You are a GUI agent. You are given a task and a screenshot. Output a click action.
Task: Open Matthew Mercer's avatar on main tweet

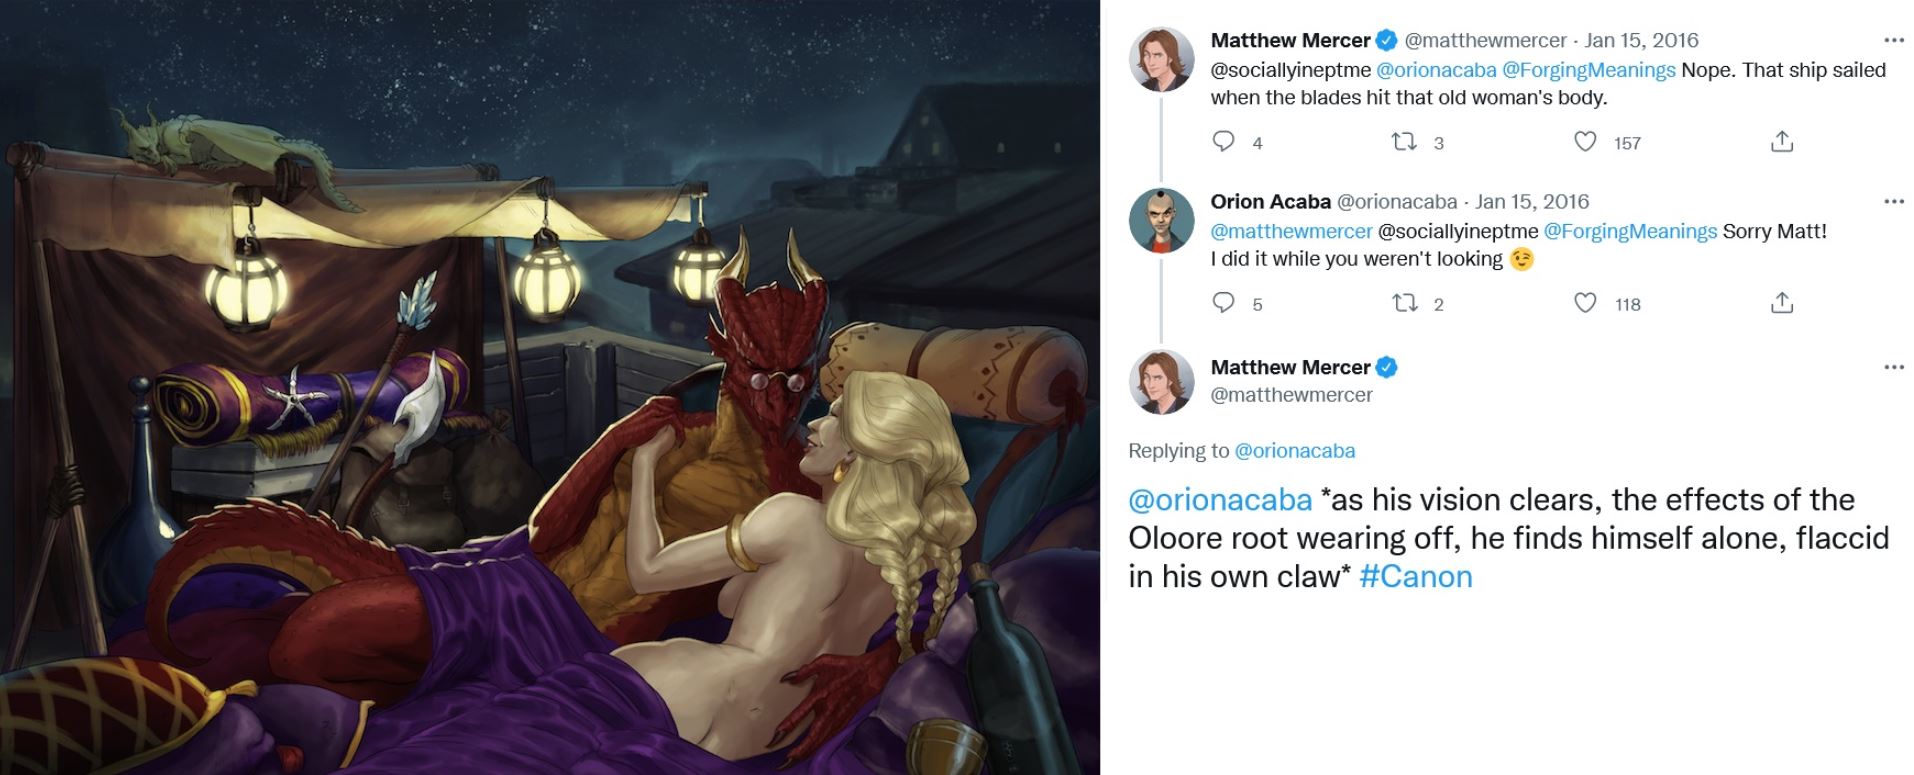tap(1161, 382)
